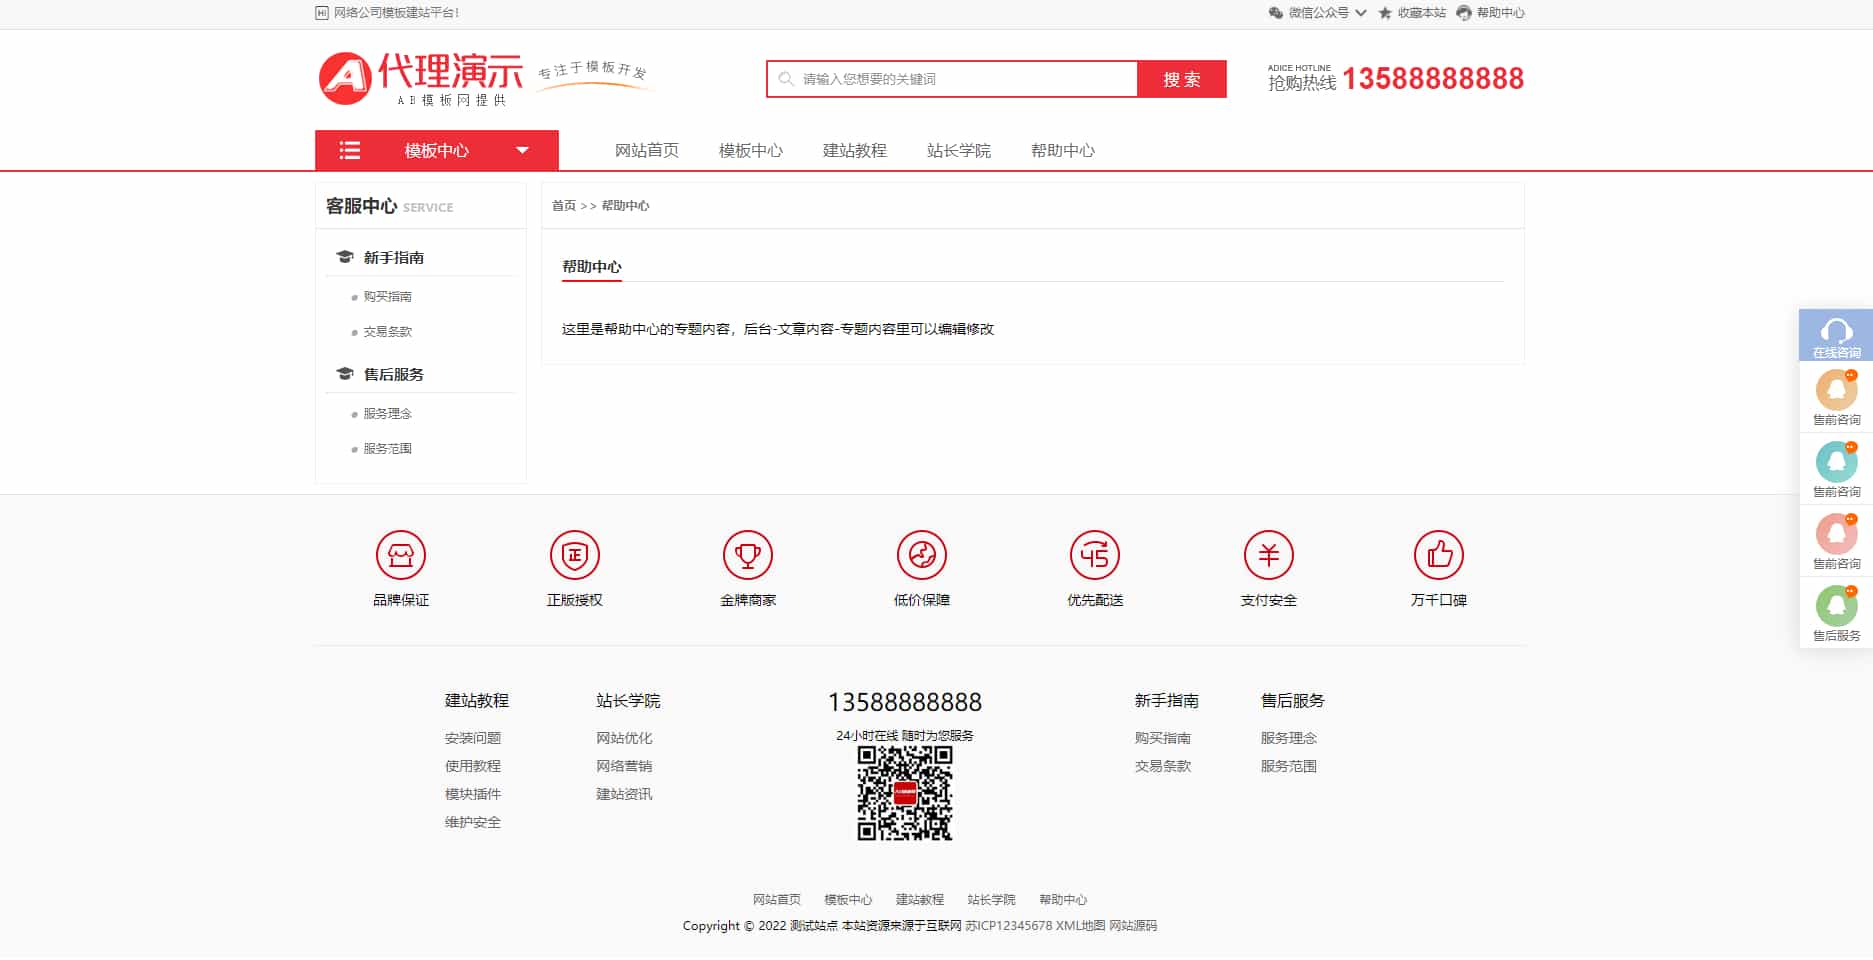Click the 代理演示 site logo

[x=420, y=78]
